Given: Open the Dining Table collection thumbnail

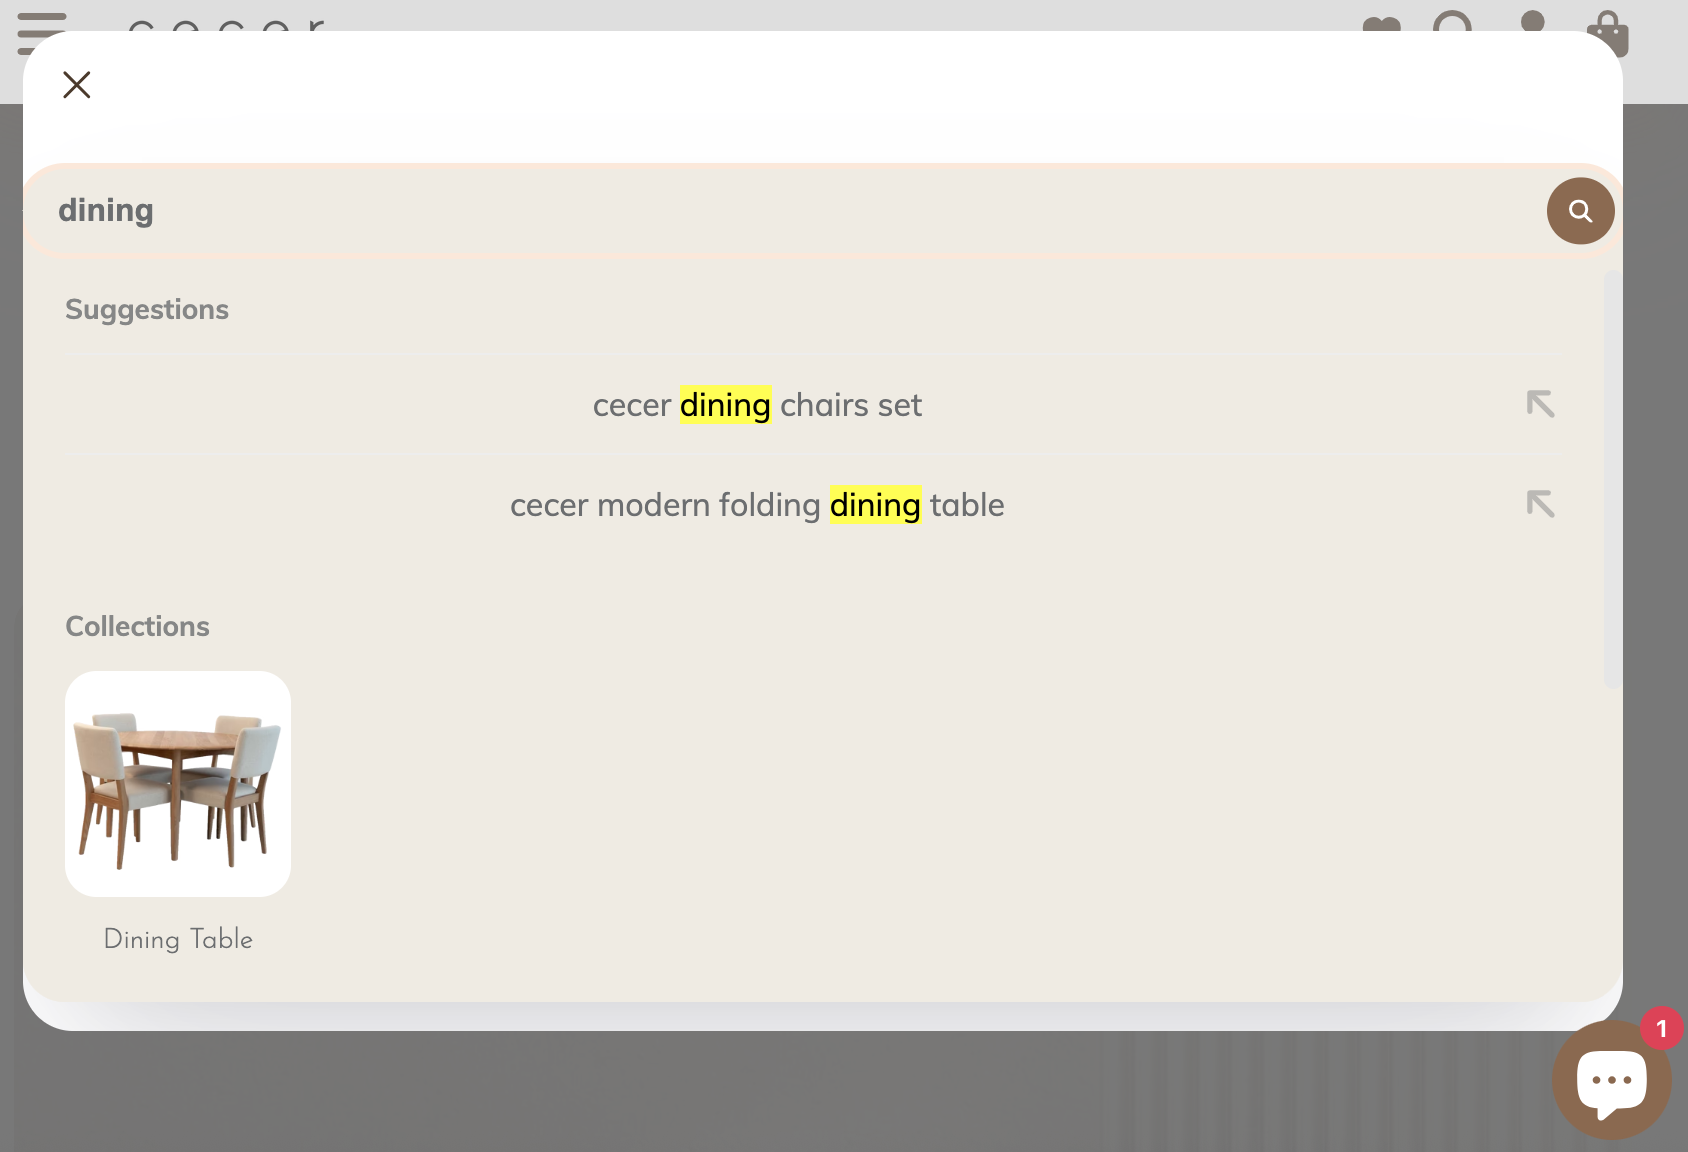Looking at the screenshot, I should point(178,784).
